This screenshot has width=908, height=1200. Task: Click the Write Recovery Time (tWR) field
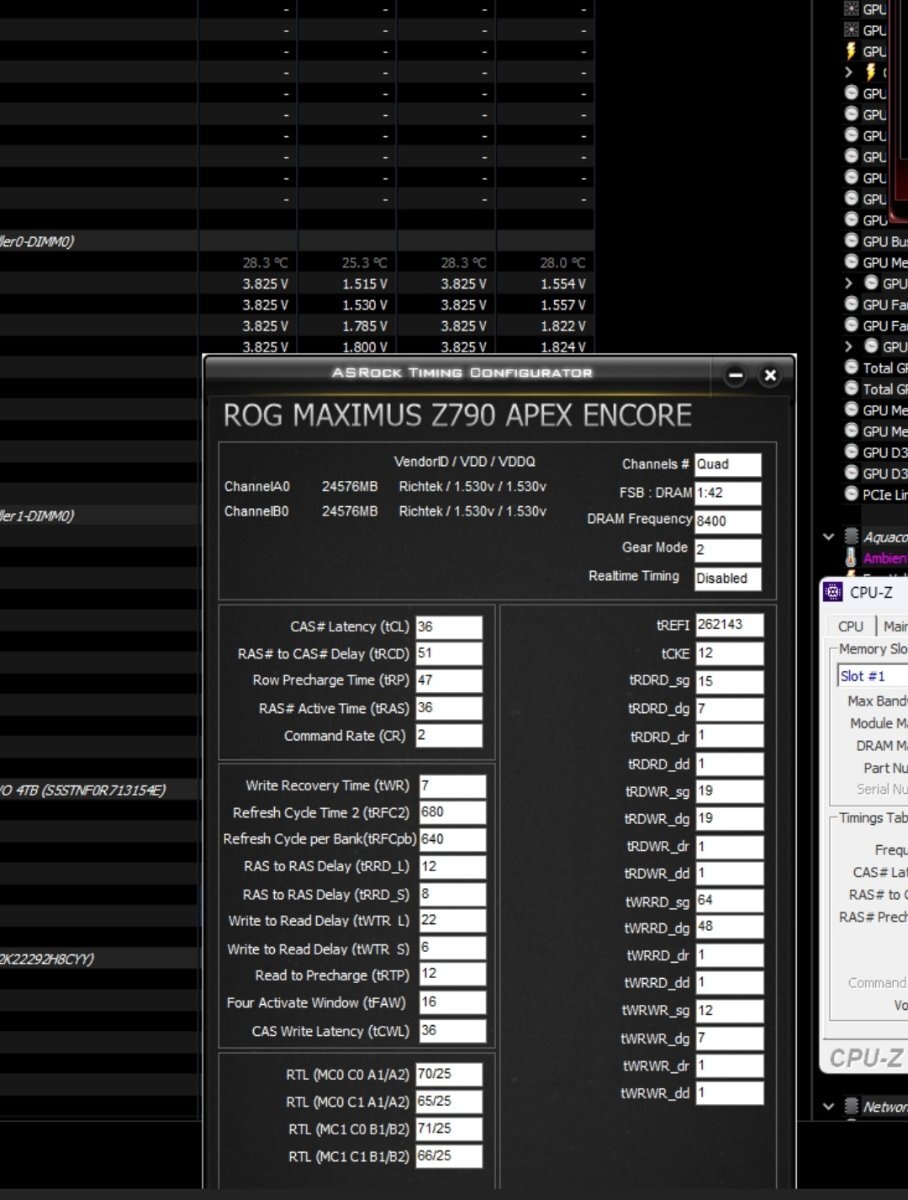[452, 786]
